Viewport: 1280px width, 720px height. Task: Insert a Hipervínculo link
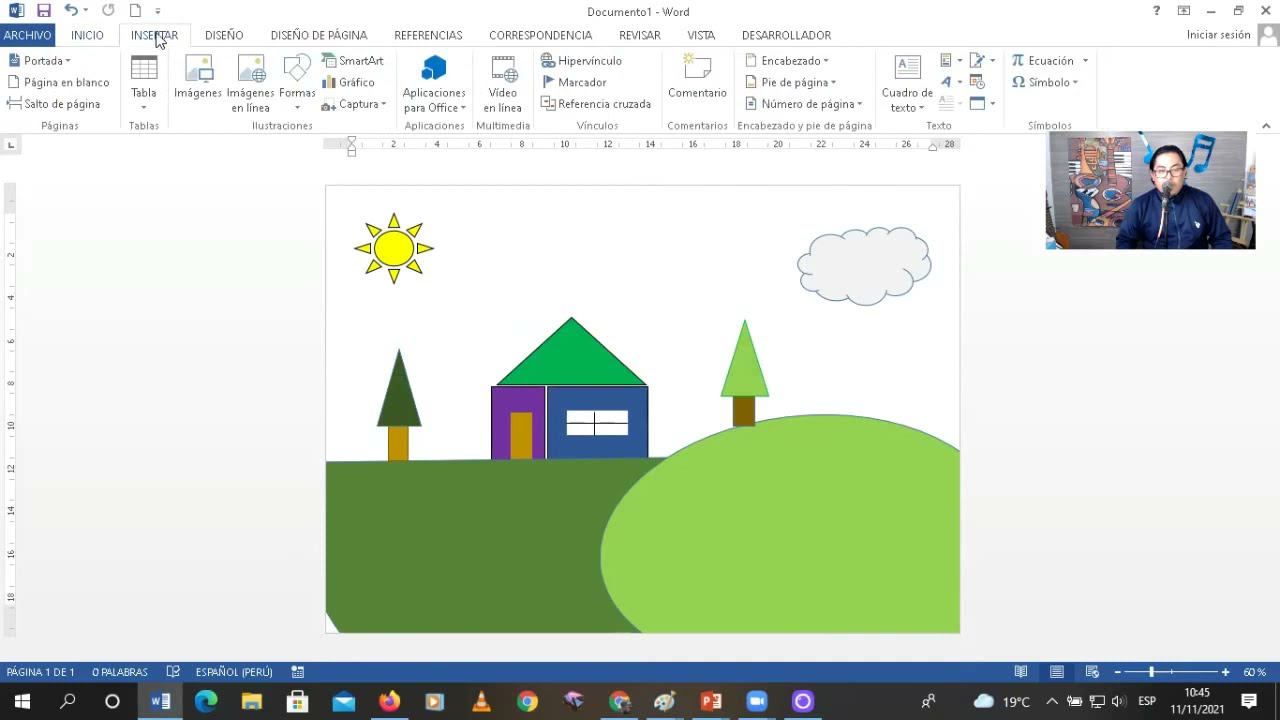tap(581, 61)
